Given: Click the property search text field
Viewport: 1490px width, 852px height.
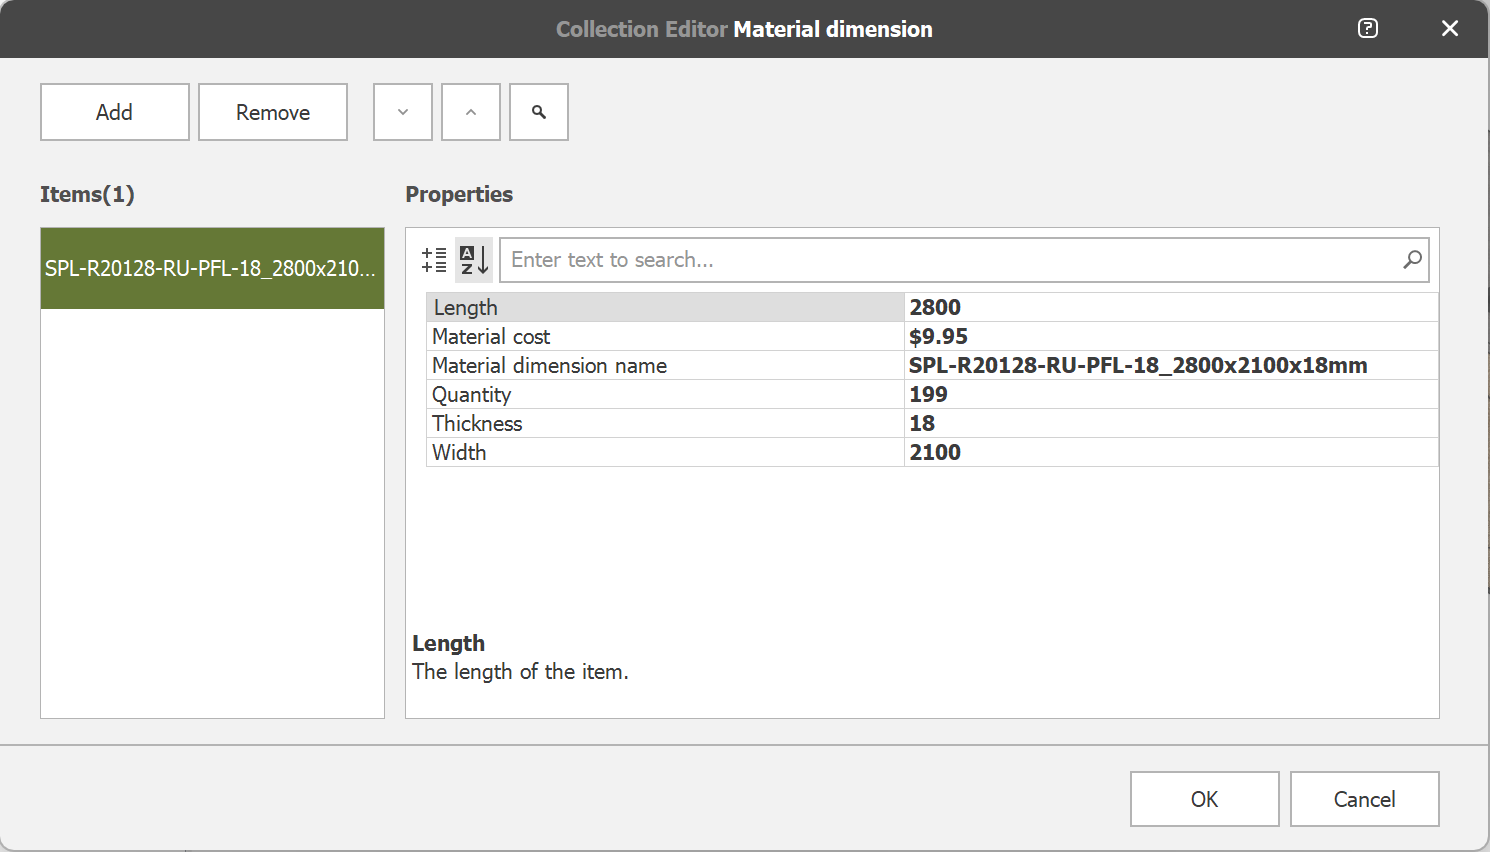Looking at the screenshot, I should point(950,260).
